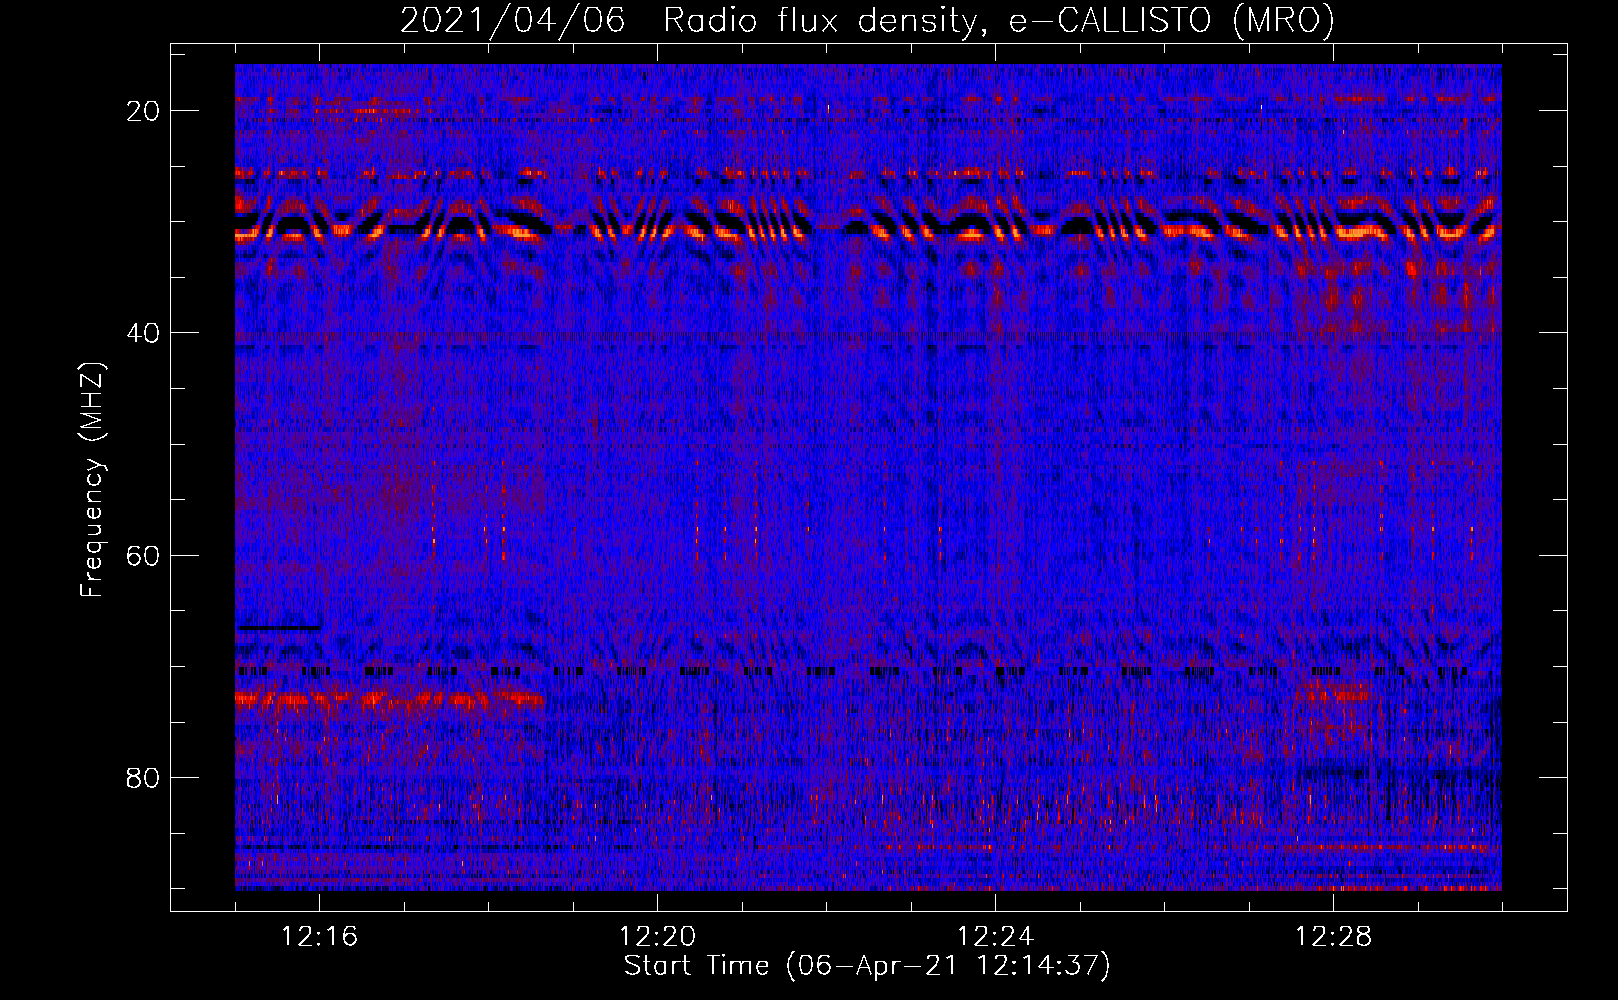The height and width of the screenshot is (1000, 1618).
Task: Select the 12:28 time tick label
Action: [1333, 937]
